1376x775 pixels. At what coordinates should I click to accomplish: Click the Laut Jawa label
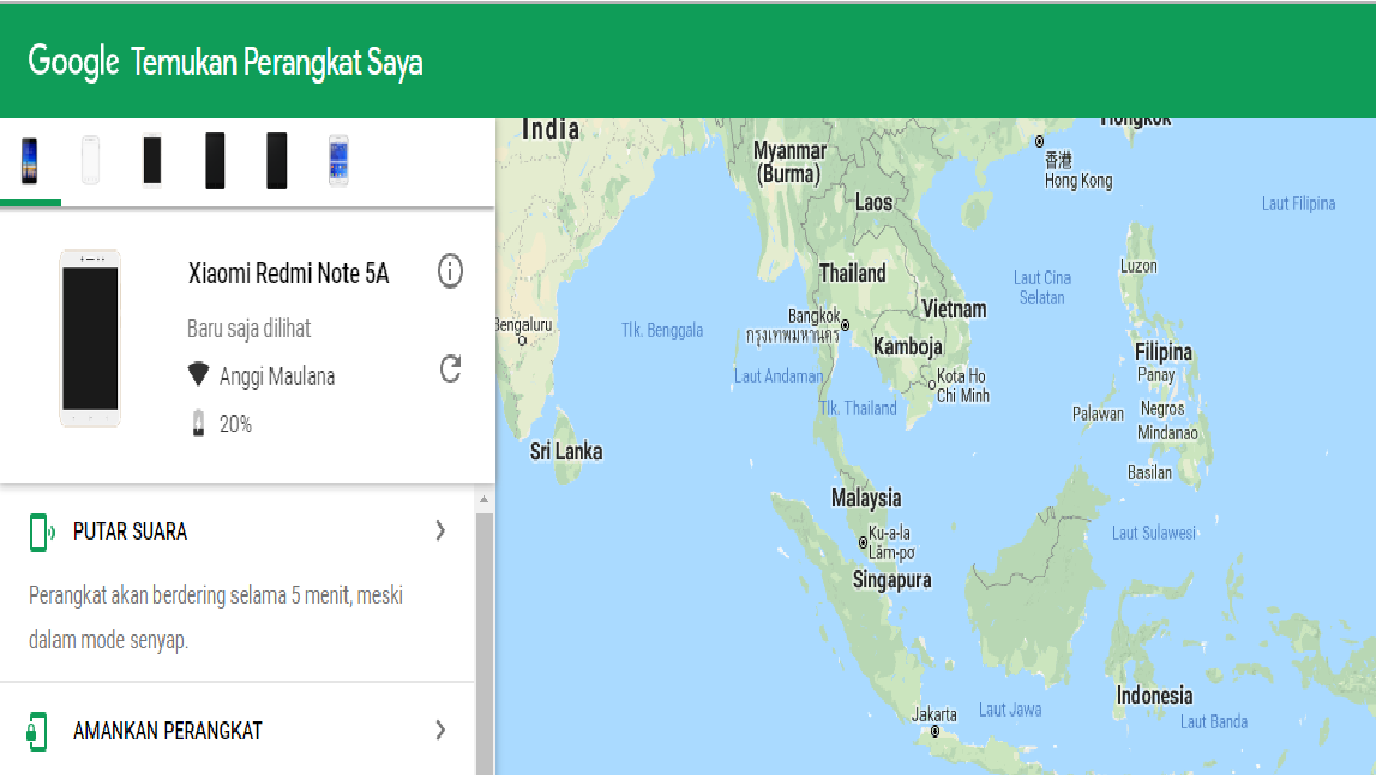[1010, 710]
